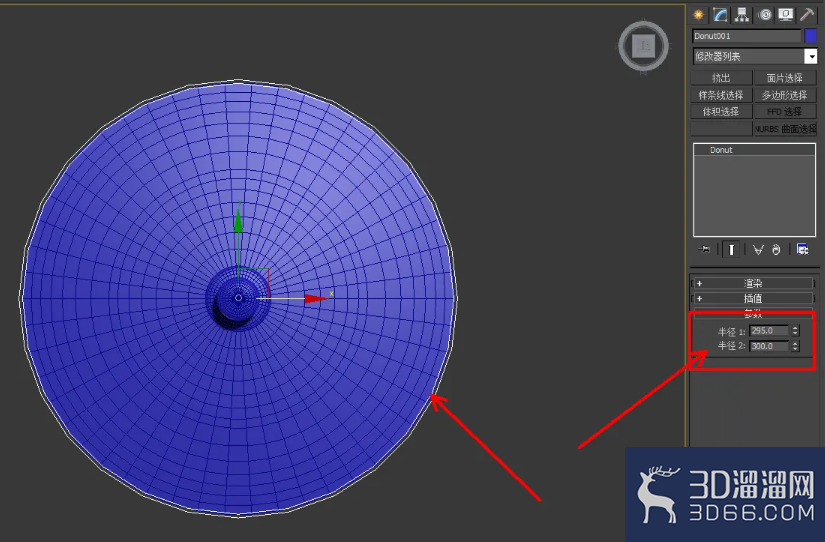Screen dimensions: 825x542
Task: Click the Pin Stack icon
Action: [704, 249]
